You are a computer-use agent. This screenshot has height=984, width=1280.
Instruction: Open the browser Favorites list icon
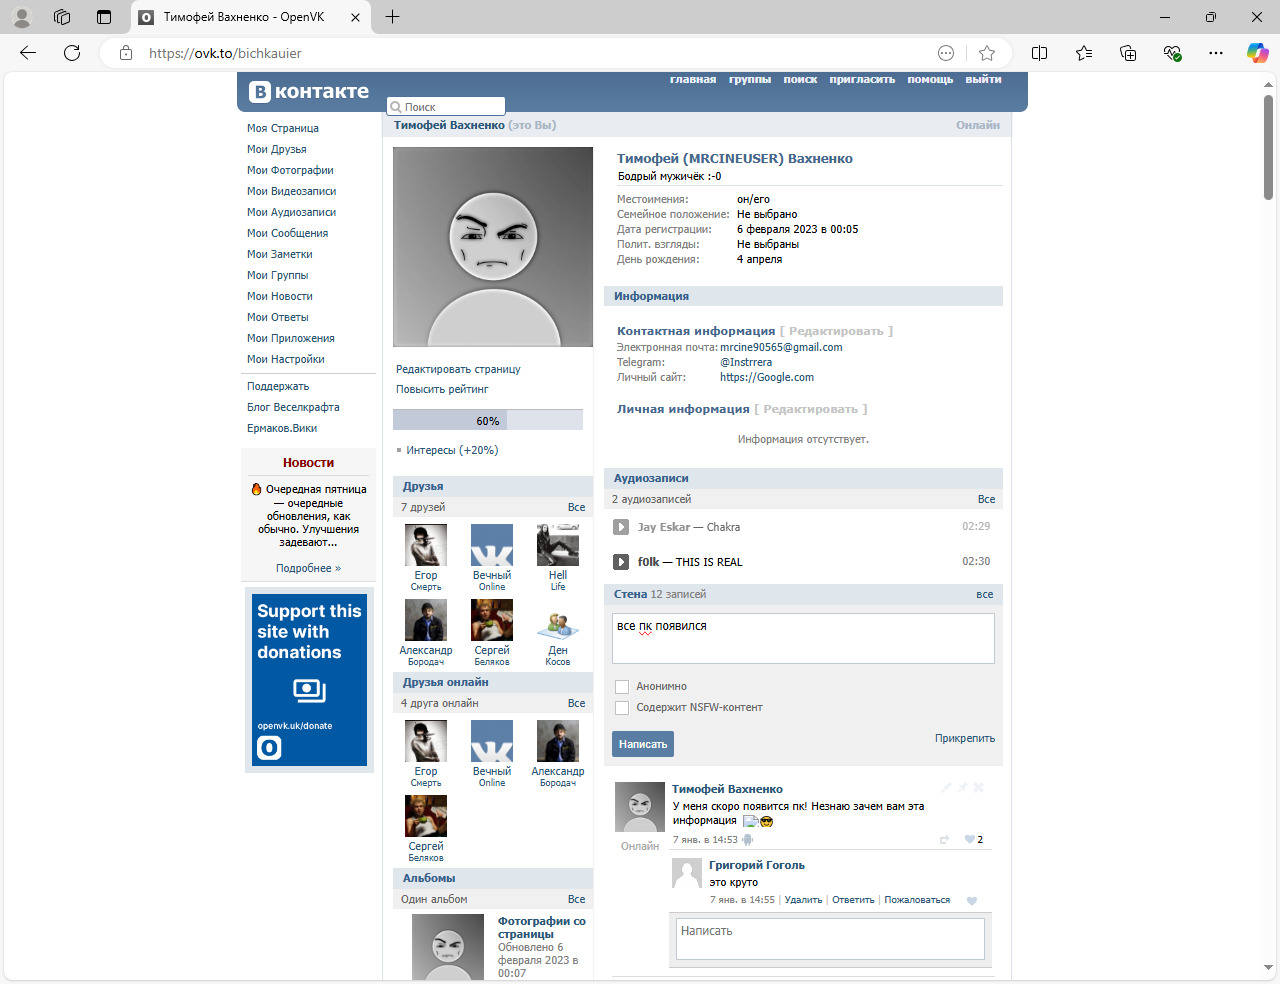point(1084,53)
